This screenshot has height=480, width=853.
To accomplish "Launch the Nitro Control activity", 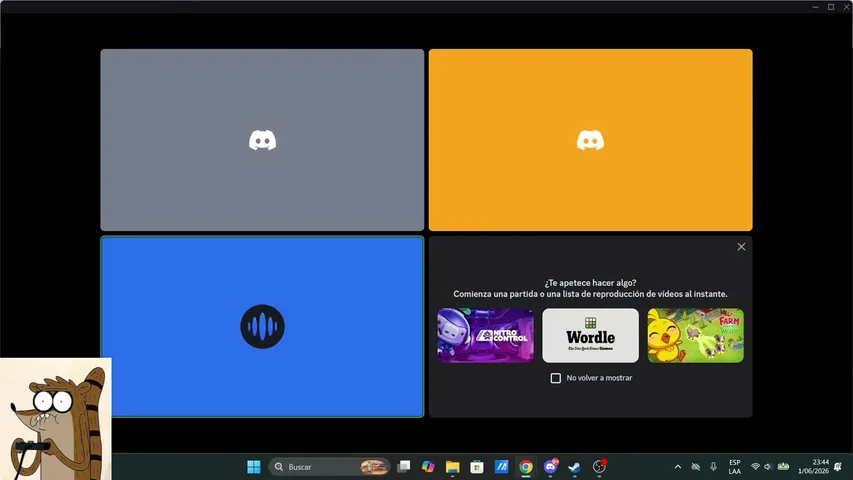I will point(485,335).
